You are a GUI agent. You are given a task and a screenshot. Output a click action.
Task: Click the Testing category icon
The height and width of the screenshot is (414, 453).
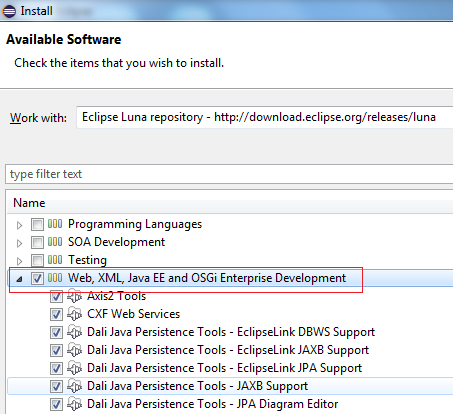(55, 260)
